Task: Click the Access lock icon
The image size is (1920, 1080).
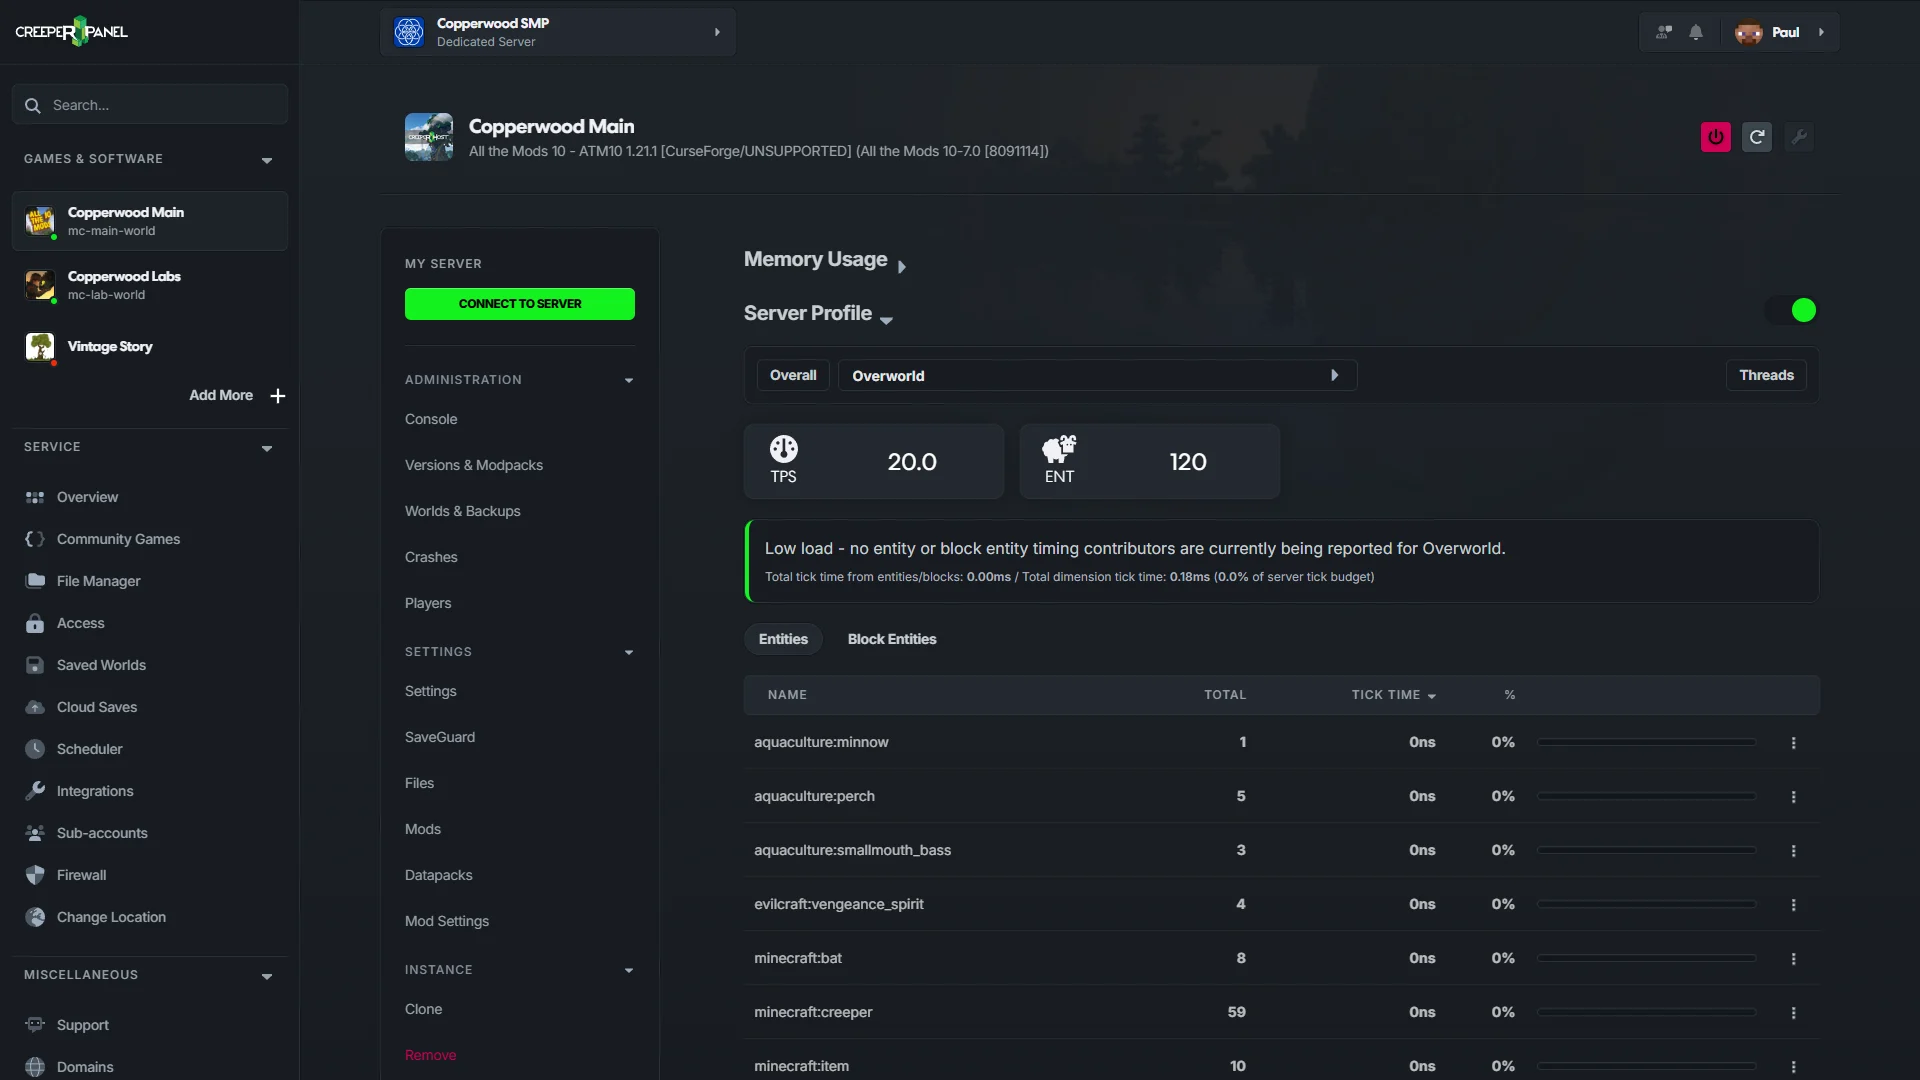Action: 35,623
